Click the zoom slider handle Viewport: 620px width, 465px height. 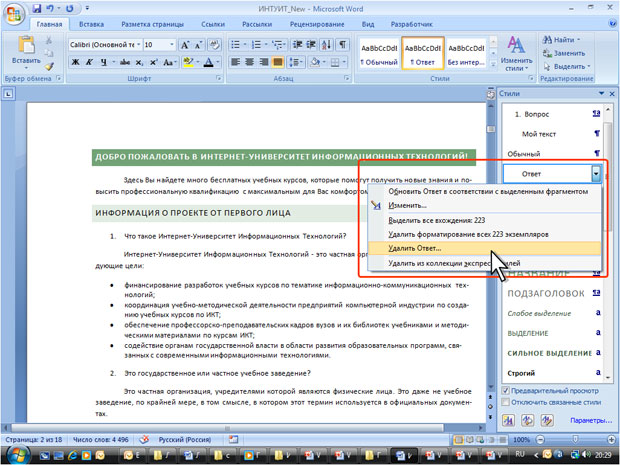(575, 439)
